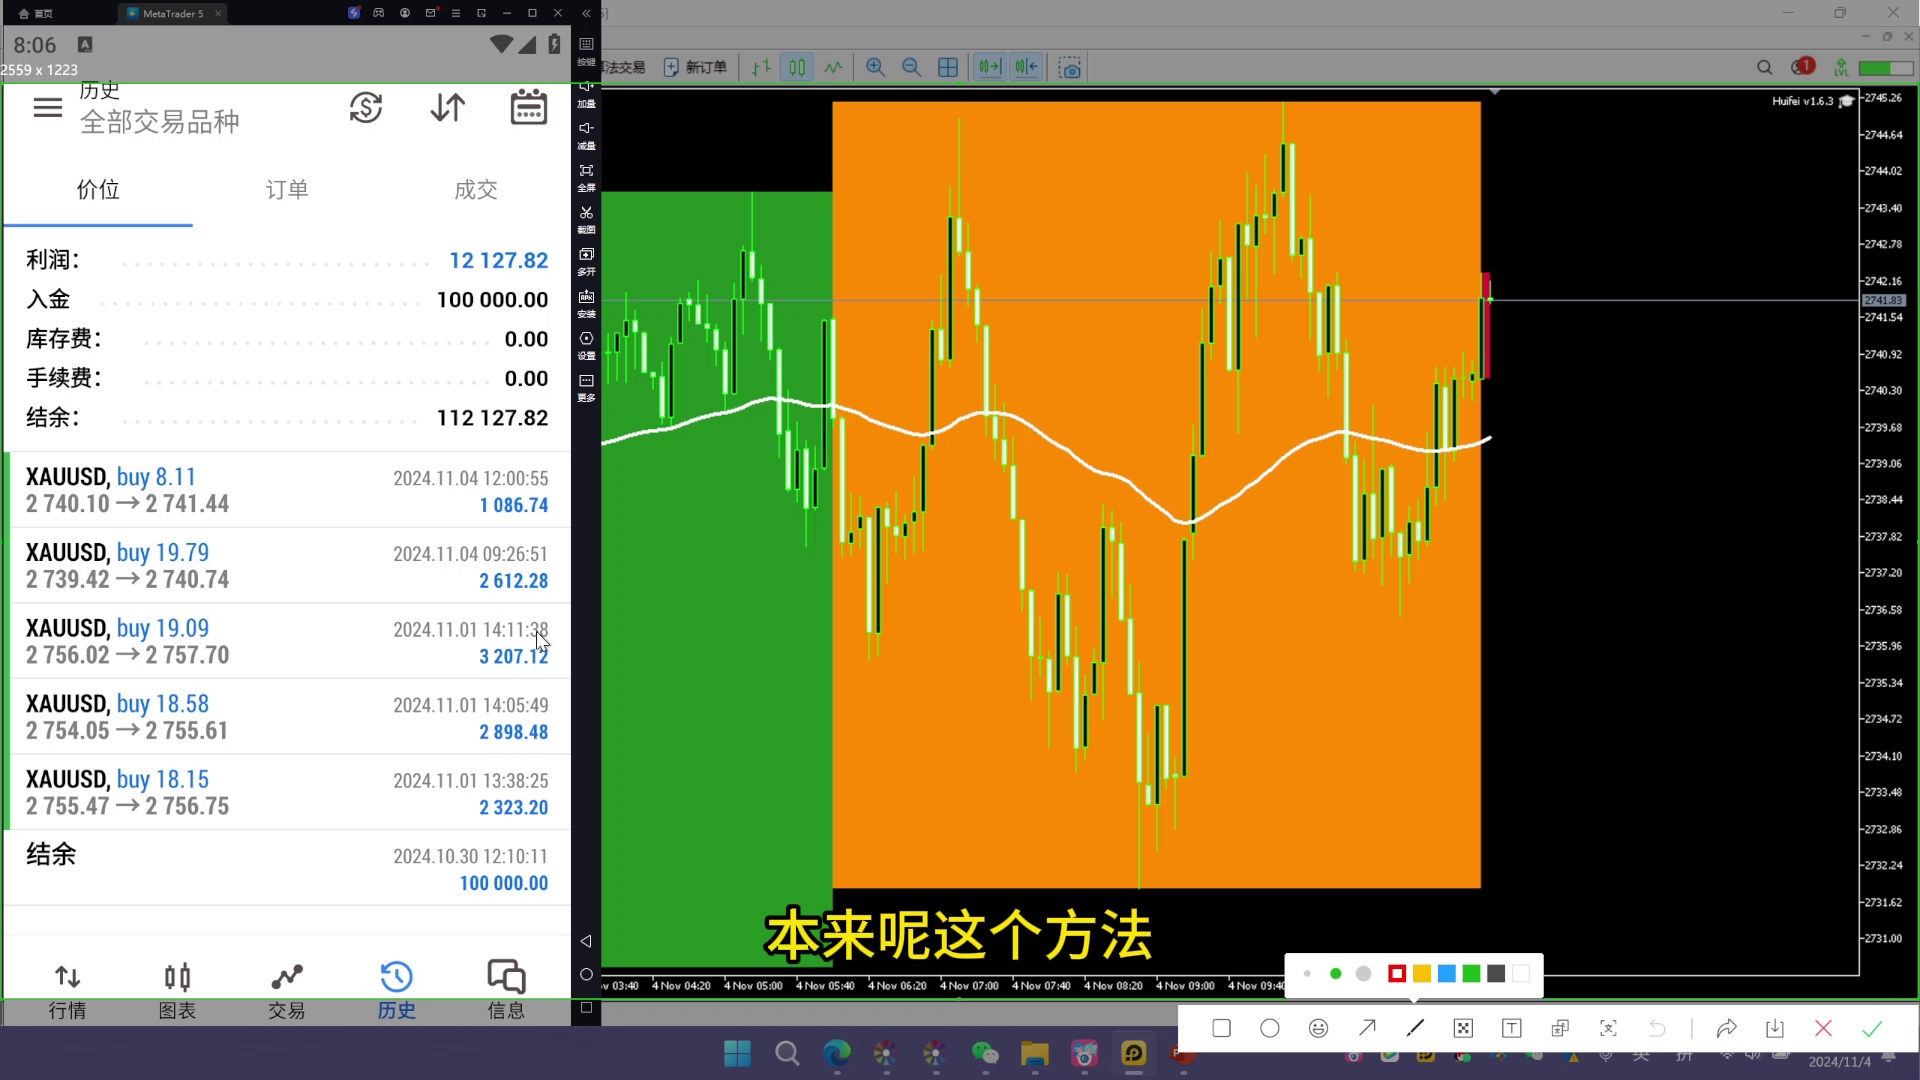Click the emulator scissors screenshot icon
The width and height of the screenshot is (1920, 1080).
[586, 213]
